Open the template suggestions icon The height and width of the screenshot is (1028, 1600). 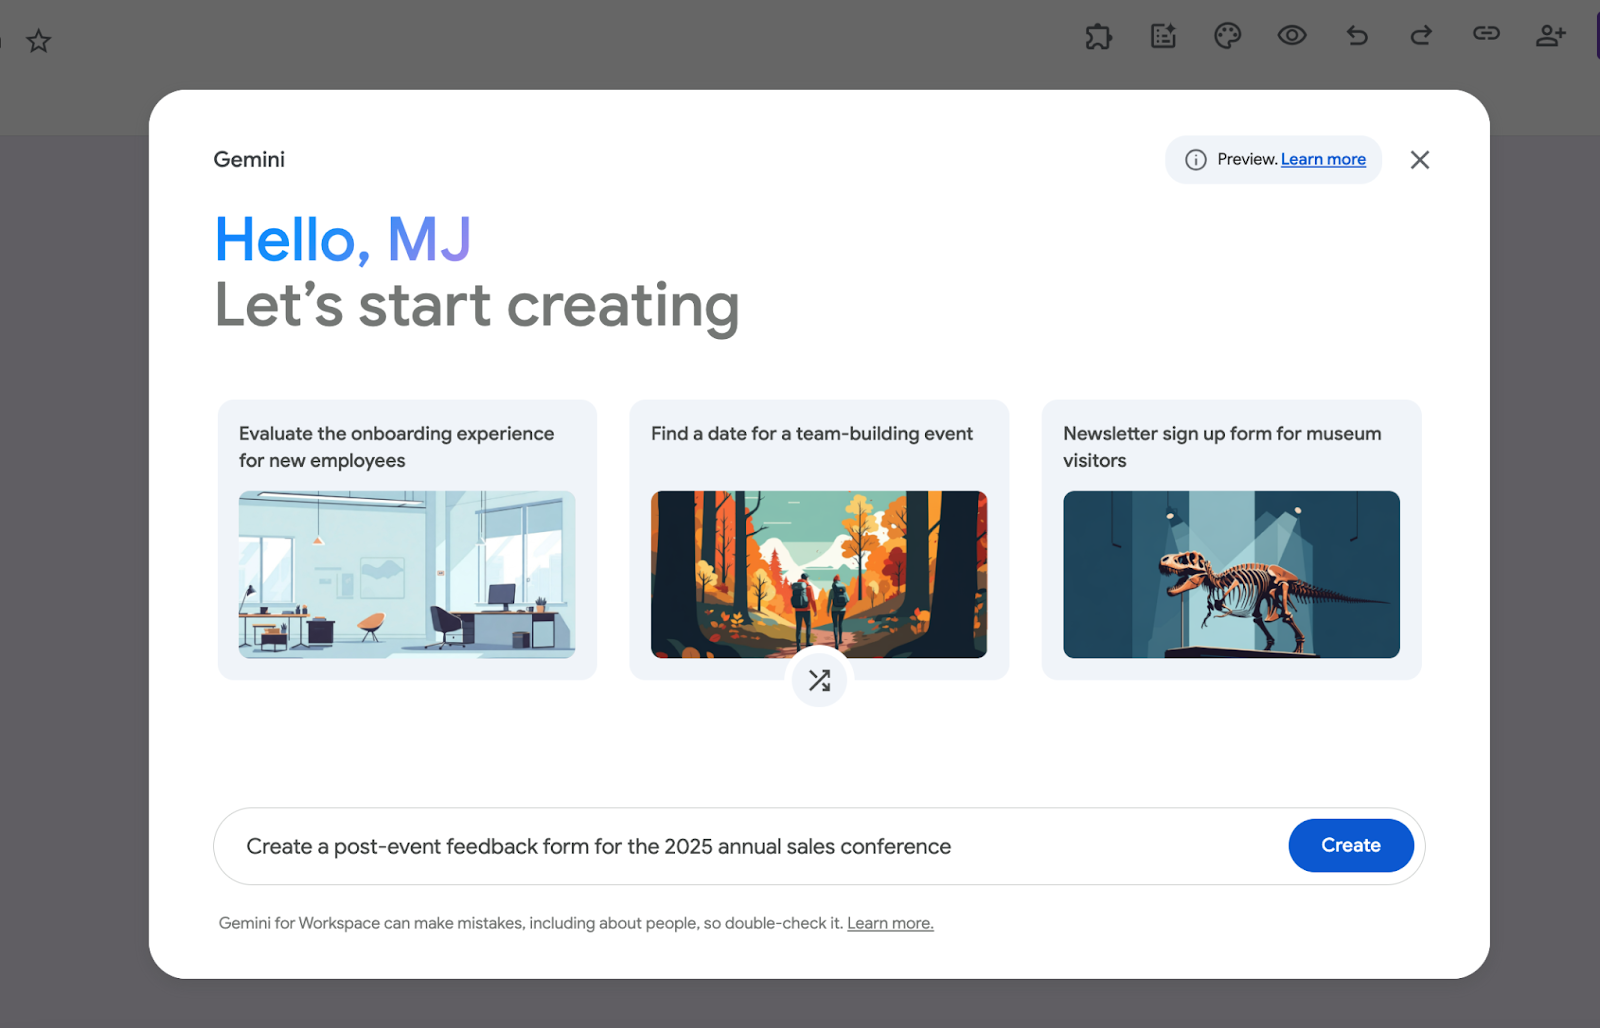click(x=1163, y=36)
